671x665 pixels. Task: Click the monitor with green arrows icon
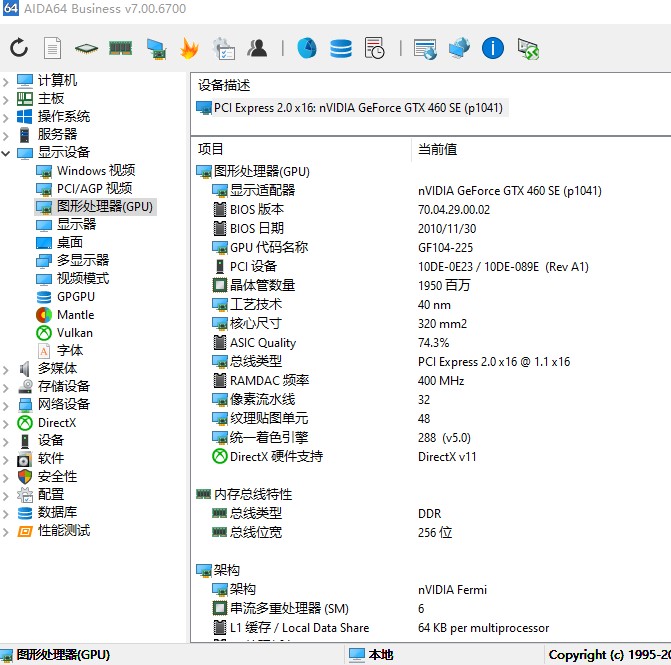point(528,49)
